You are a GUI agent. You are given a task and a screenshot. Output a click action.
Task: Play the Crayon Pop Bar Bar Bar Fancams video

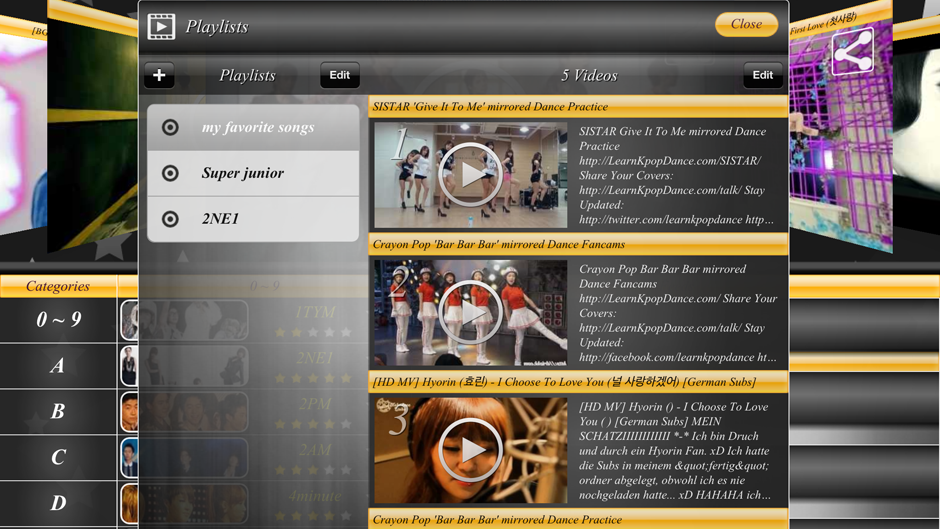click(470, 313)
